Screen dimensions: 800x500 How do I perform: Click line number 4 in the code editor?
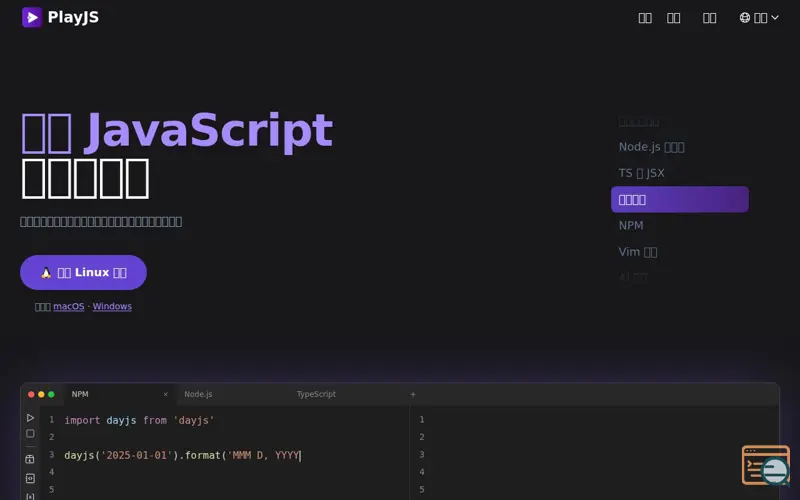tap(51, 472)
